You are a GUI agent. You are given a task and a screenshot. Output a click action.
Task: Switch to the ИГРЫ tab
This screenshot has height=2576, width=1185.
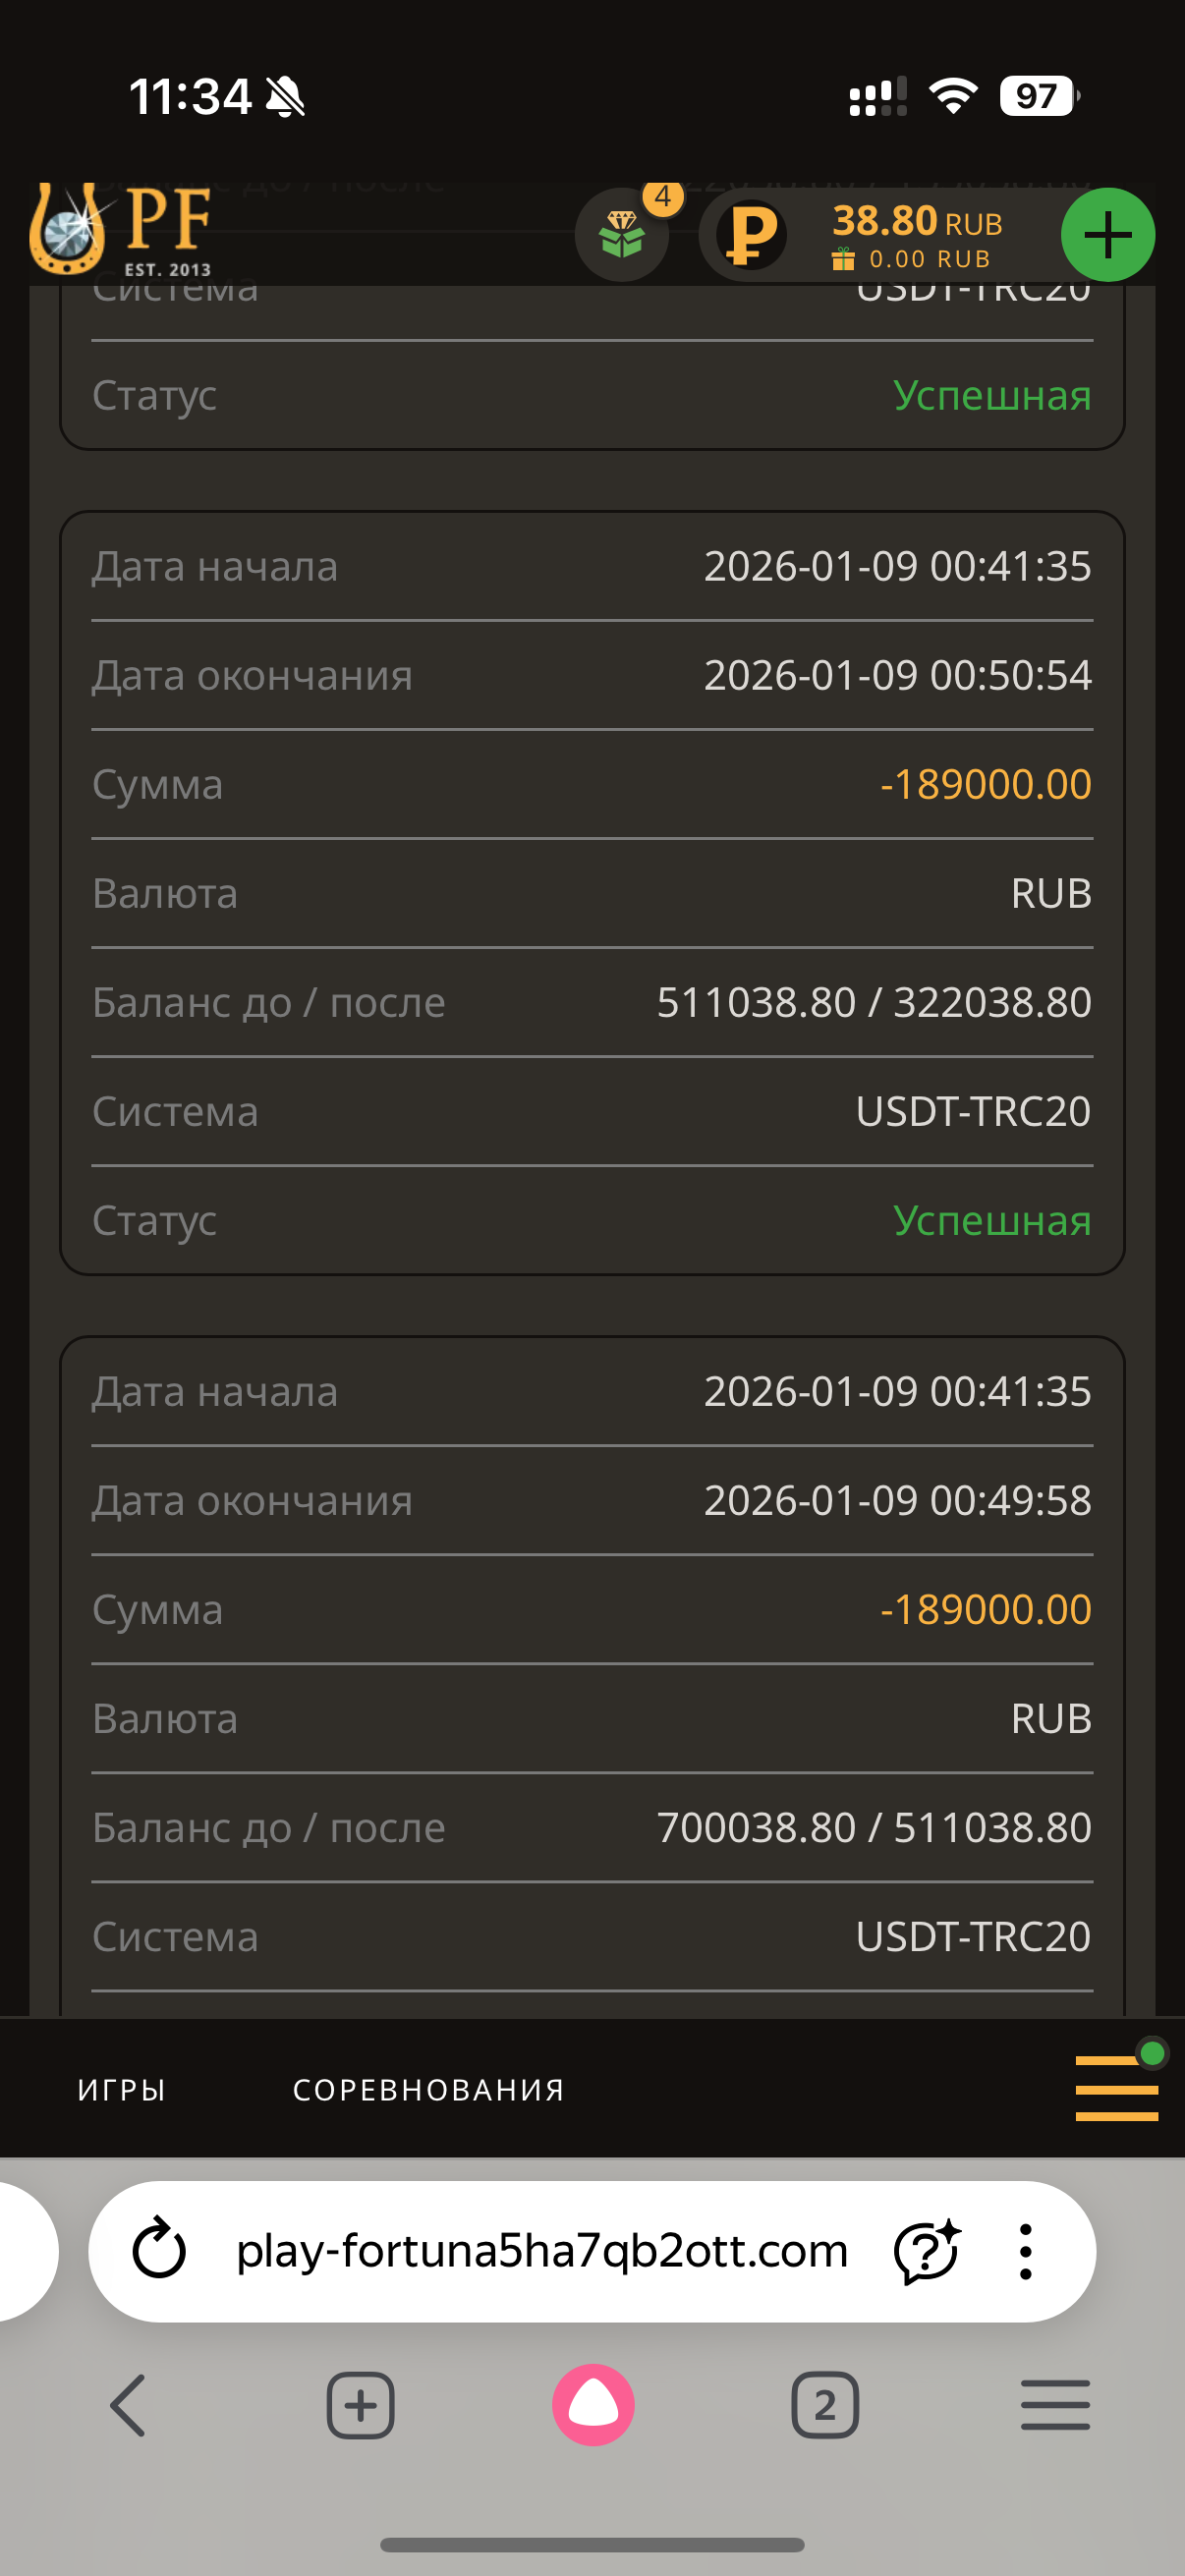pos(122,2090)
